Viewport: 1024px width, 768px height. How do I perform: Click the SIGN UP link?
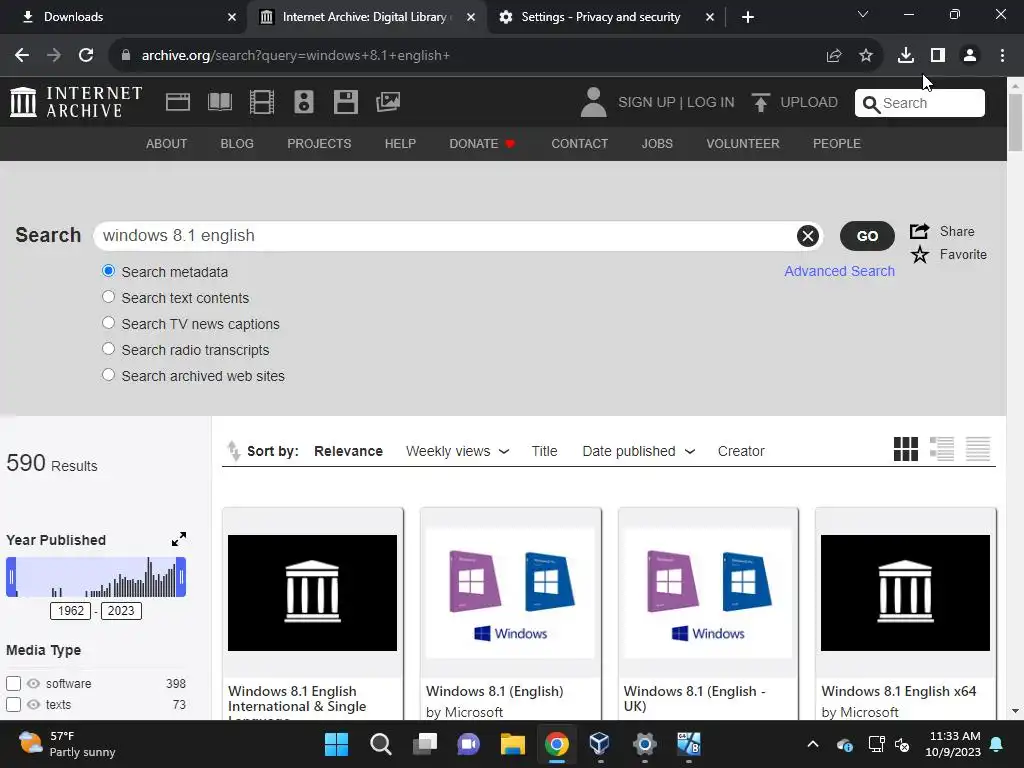pyautogui.click(x=647, y=103)
